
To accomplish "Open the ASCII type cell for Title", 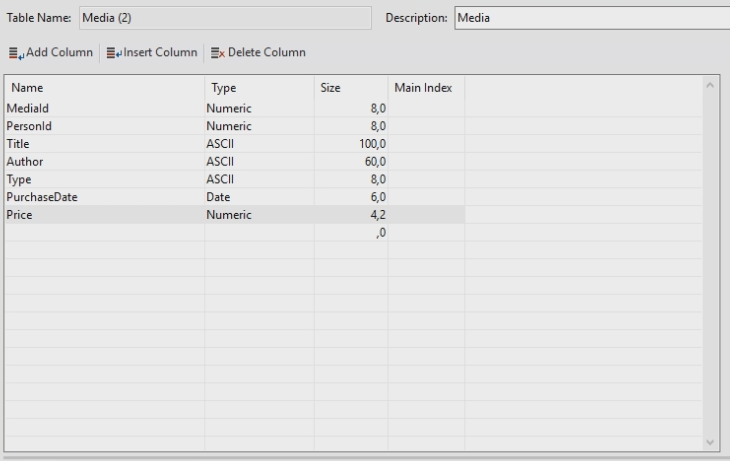I will 259,144.
